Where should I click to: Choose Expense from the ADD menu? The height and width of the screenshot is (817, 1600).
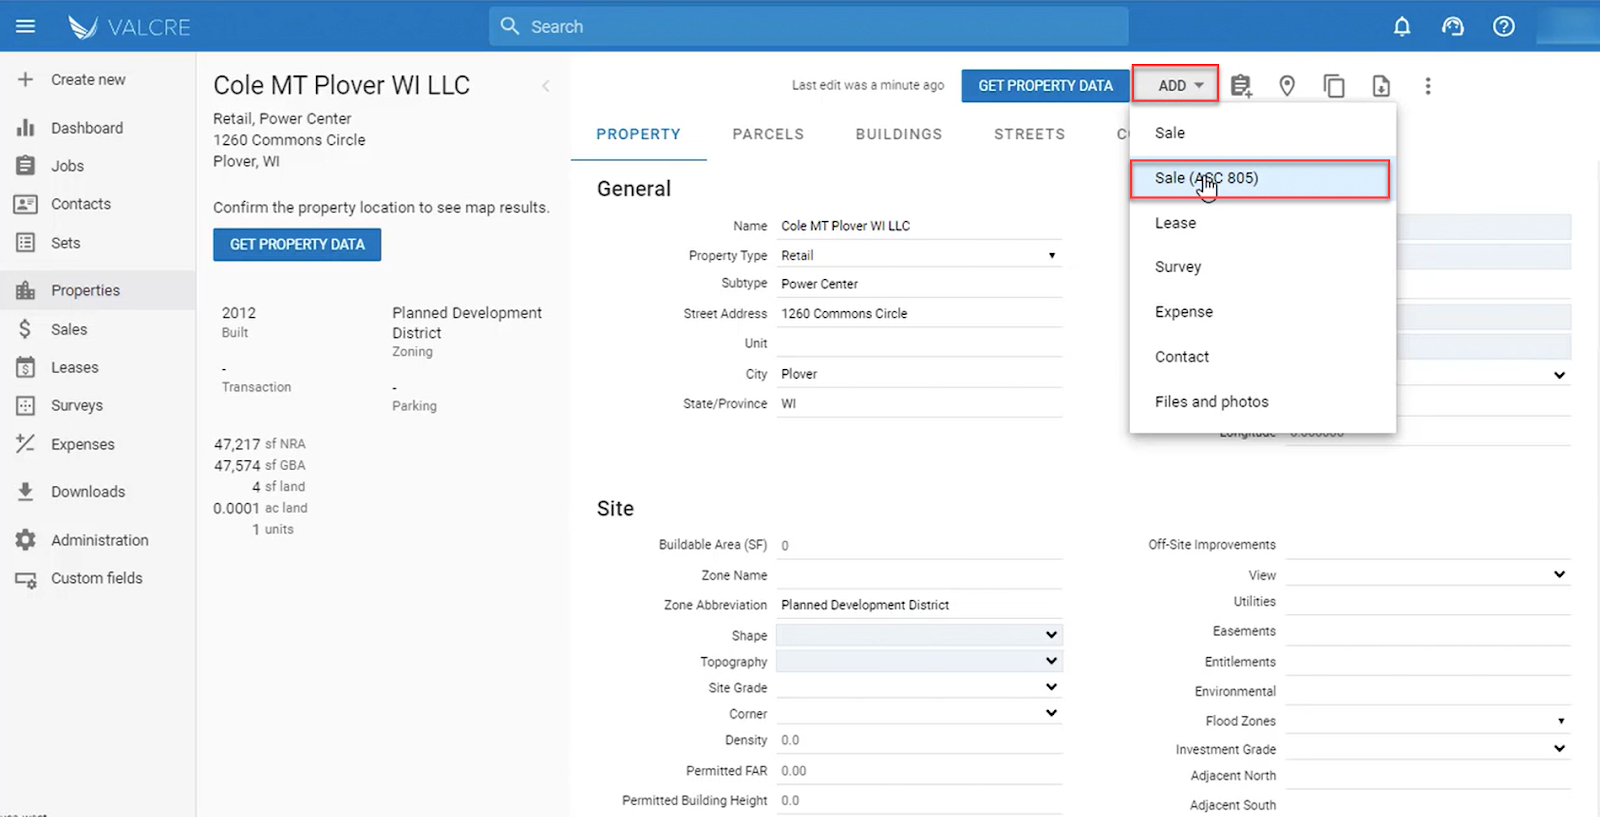coord(1262,312)
